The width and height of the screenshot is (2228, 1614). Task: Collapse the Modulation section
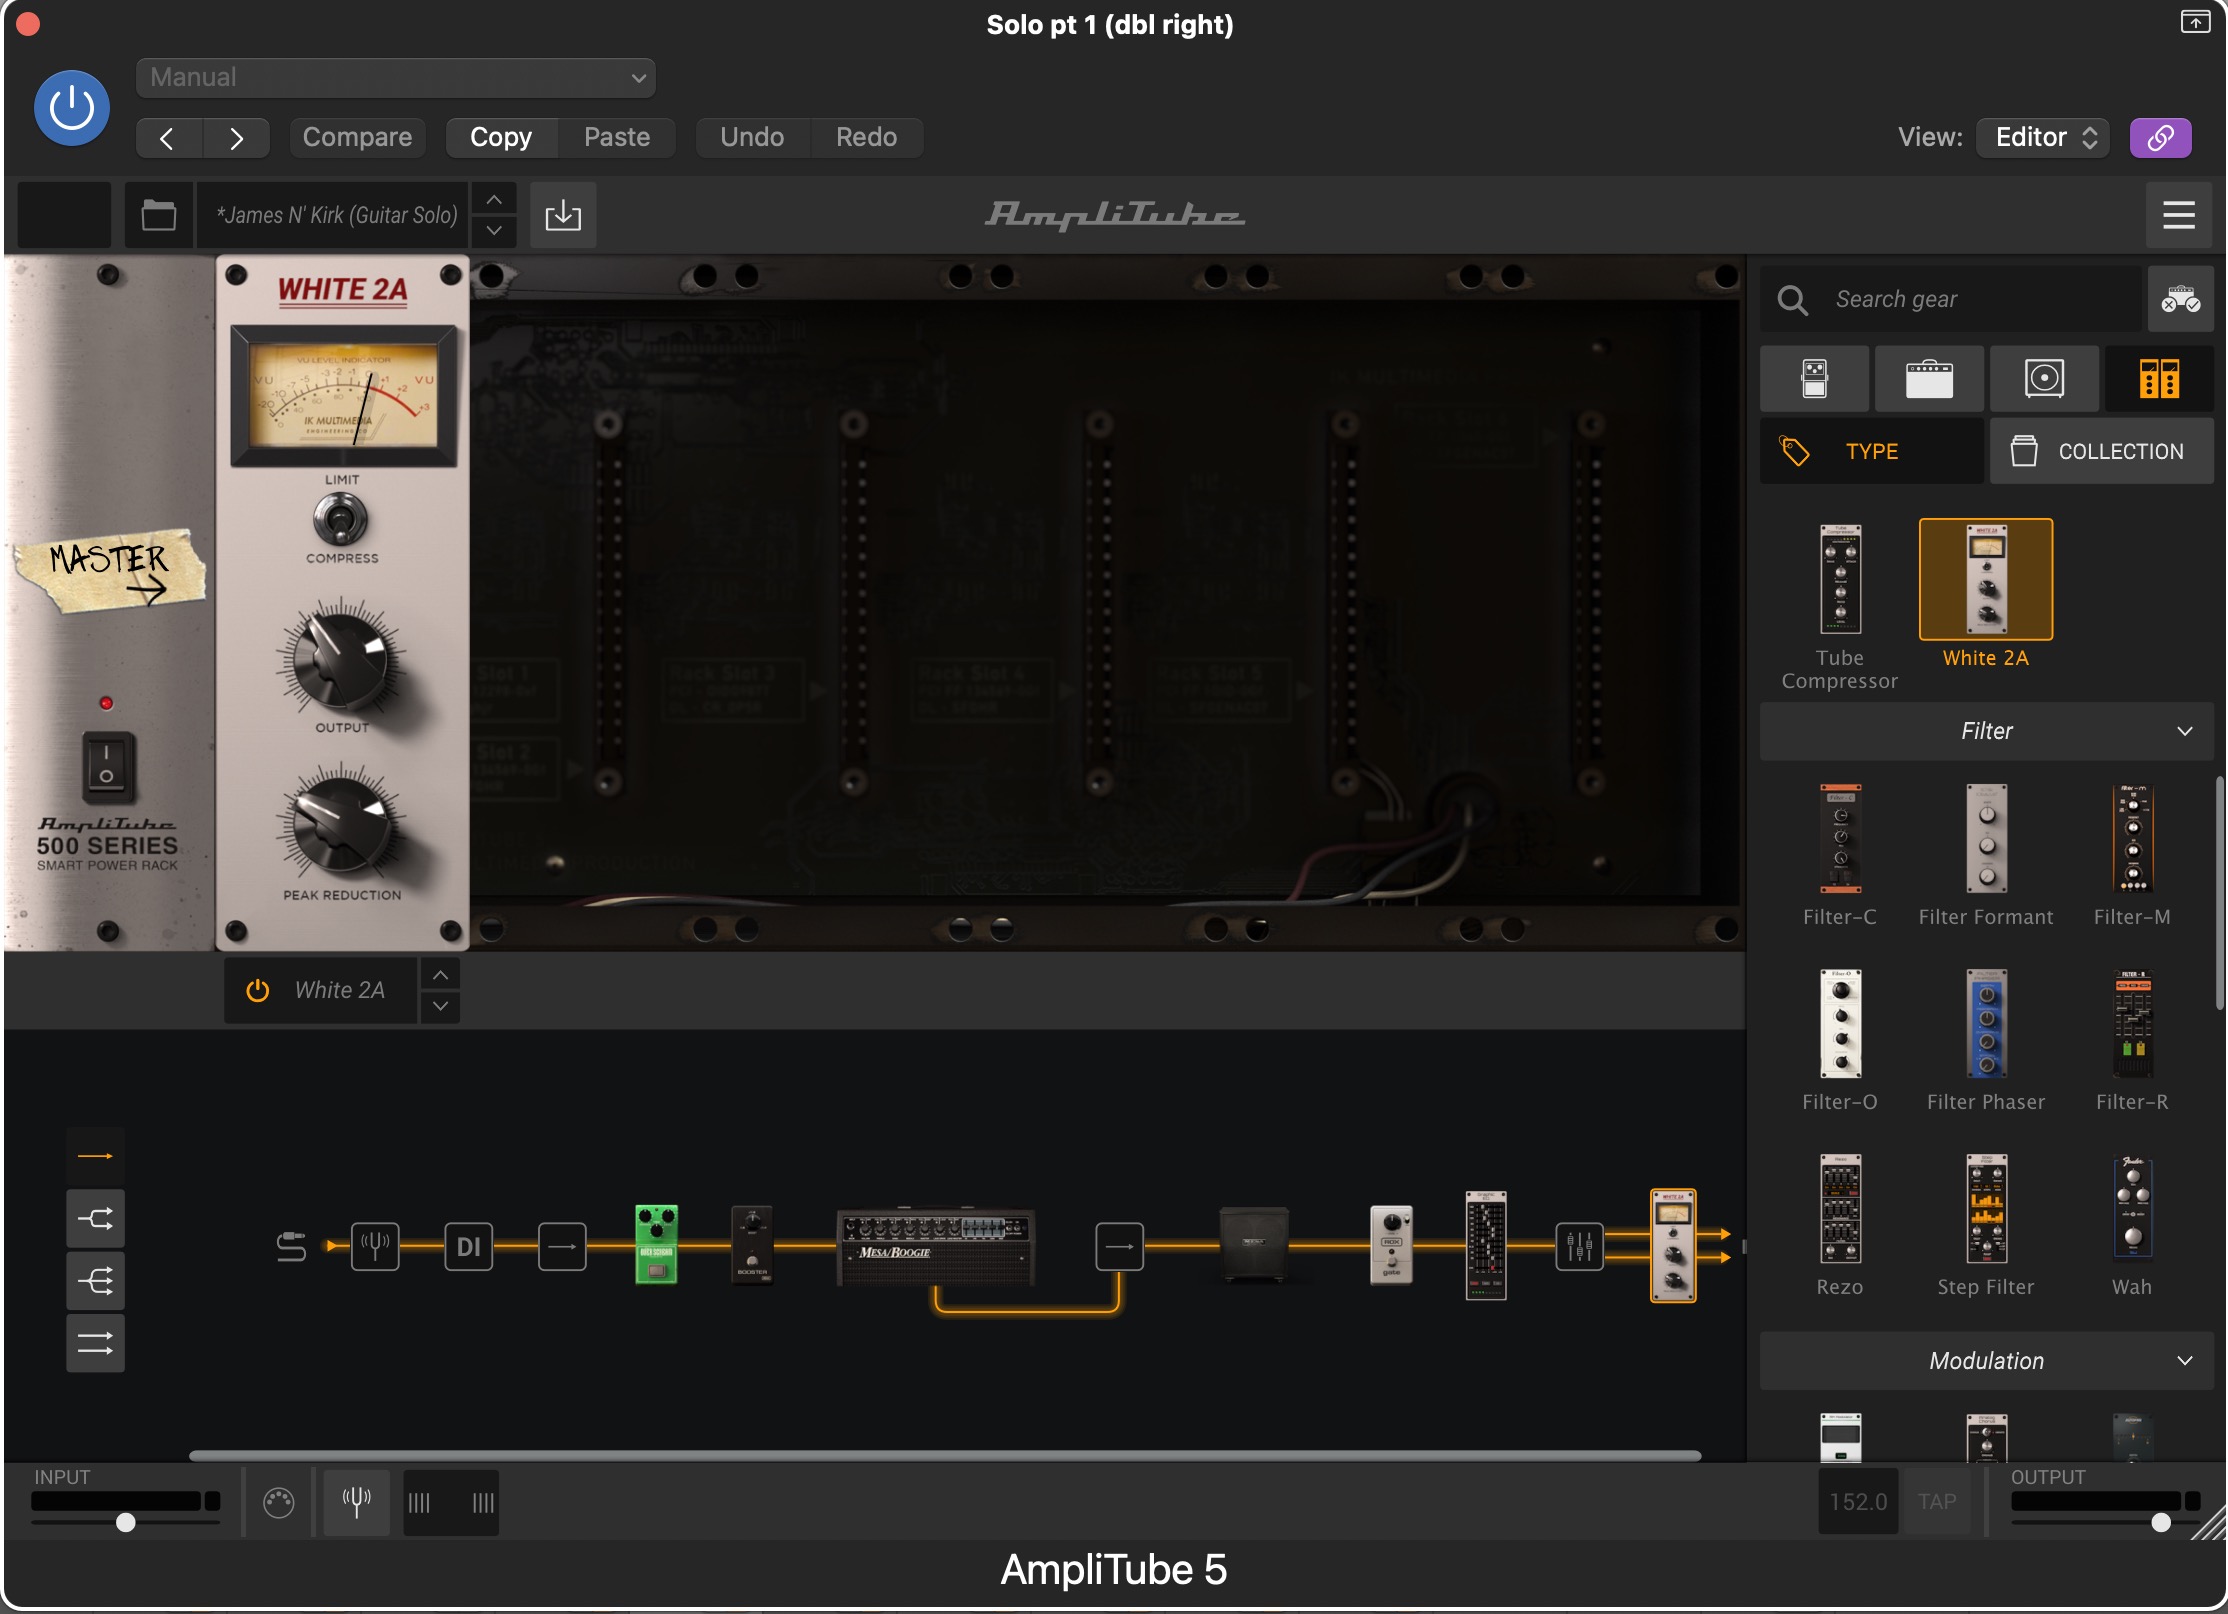tap(1987, 1361)
